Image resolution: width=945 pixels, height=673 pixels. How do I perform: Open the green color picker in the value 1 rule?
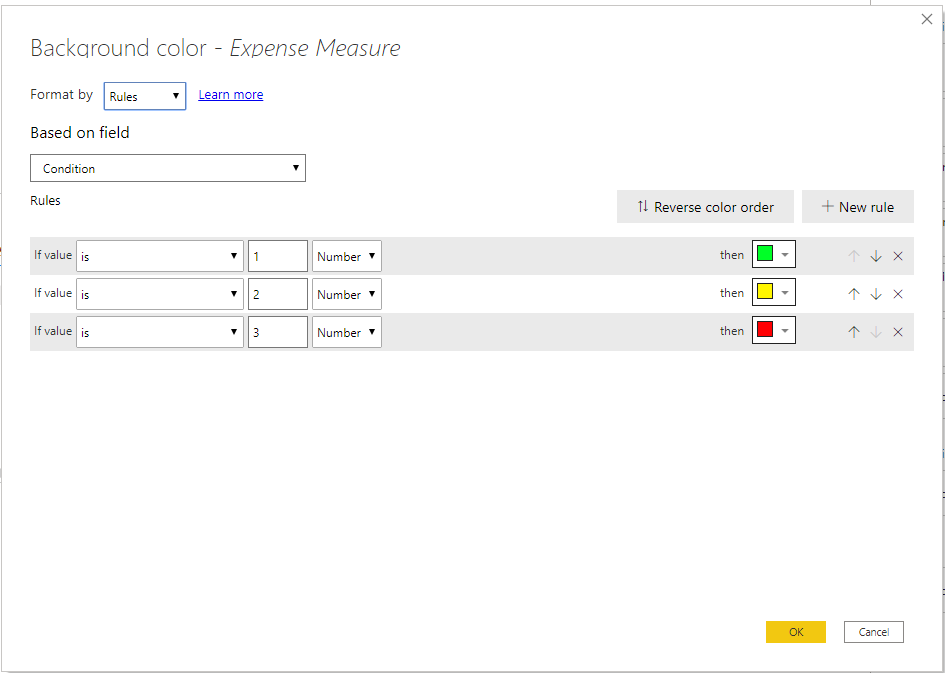(x=774, y=254)
